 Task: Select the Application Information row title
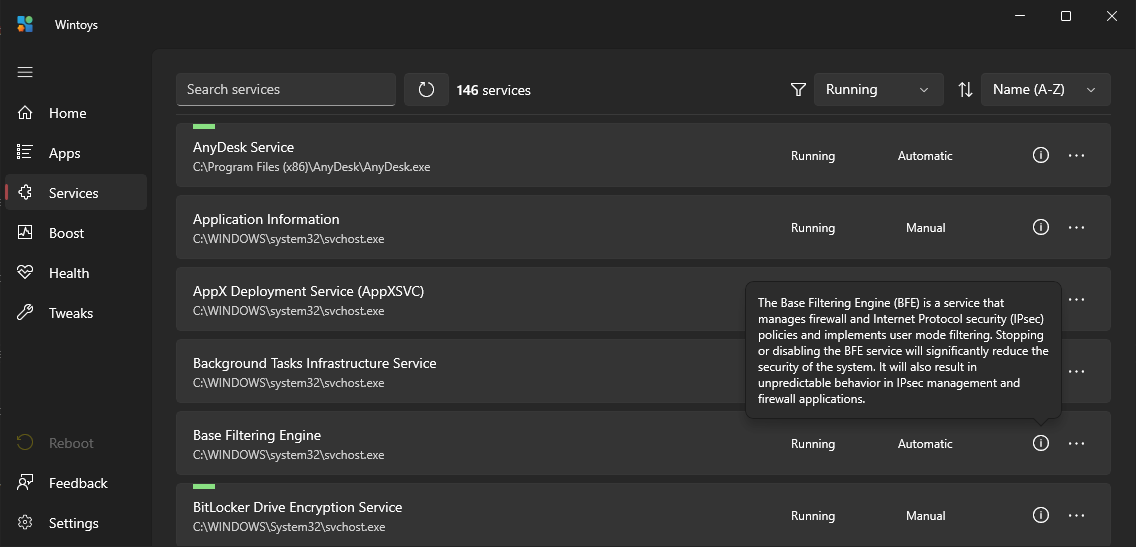266,219
